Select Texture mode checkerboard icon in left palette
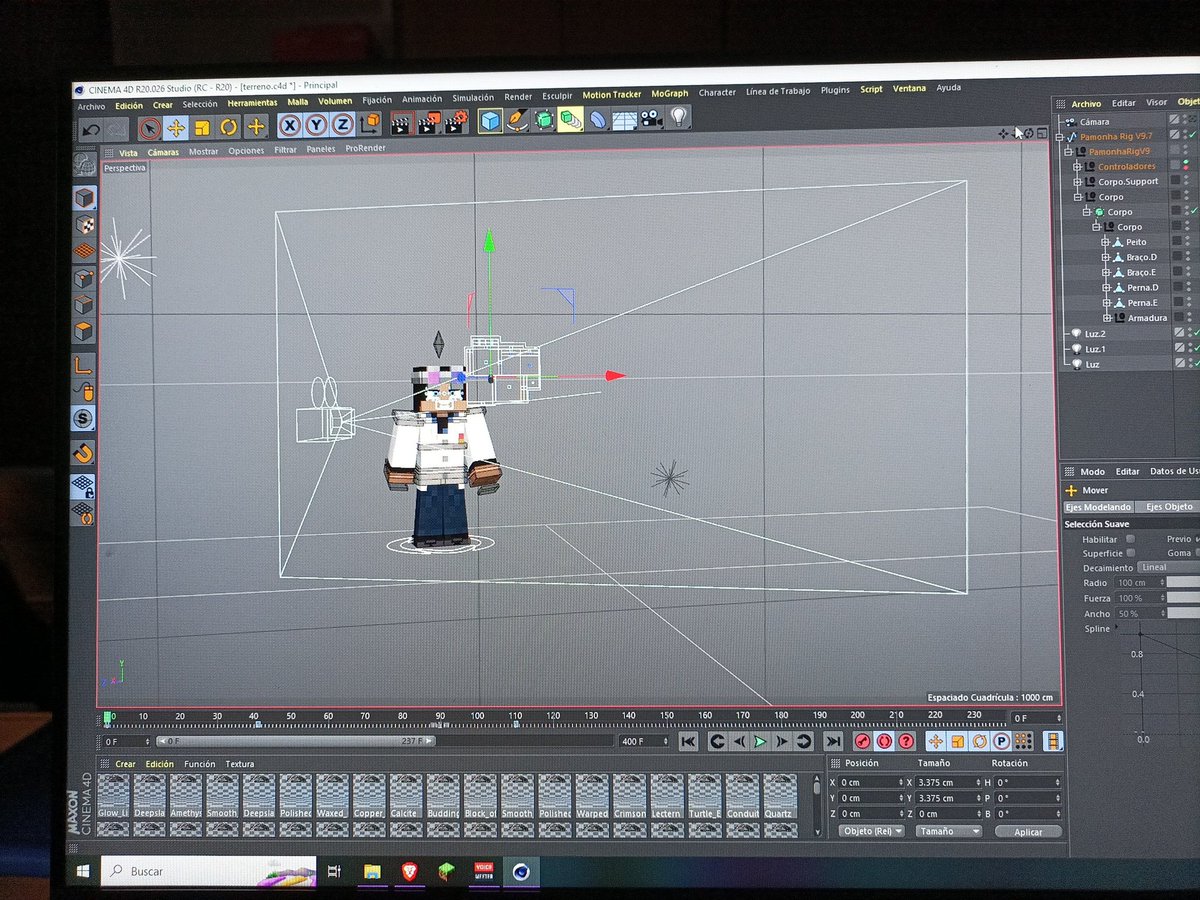Viewport: 1200px width, 900px height. click(x=85, y=225)
